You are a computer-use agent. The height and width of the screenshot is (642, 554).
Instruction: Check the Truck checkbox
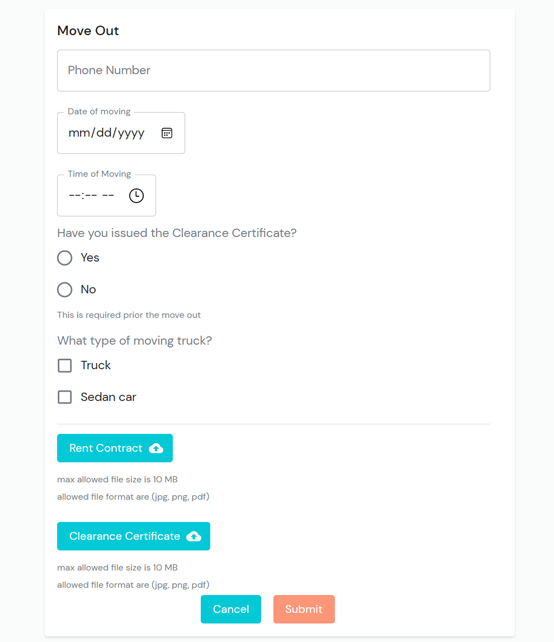tap(65, 365)
